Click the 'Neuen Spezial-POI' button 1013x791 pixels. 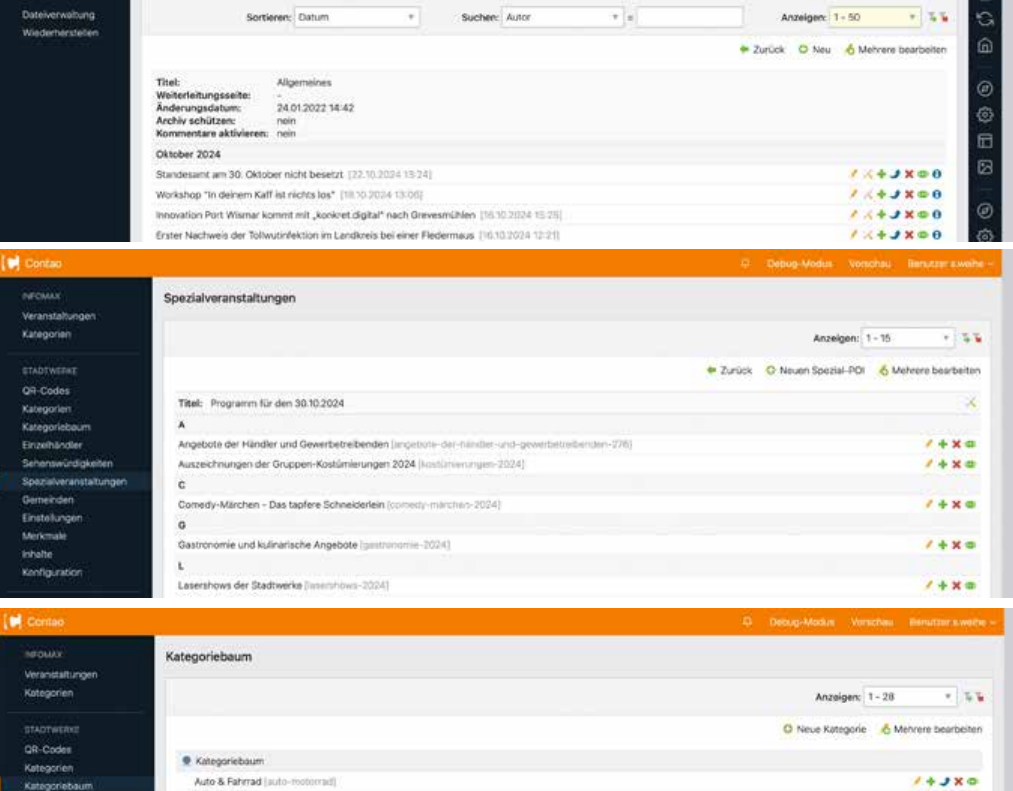point(811,370)
